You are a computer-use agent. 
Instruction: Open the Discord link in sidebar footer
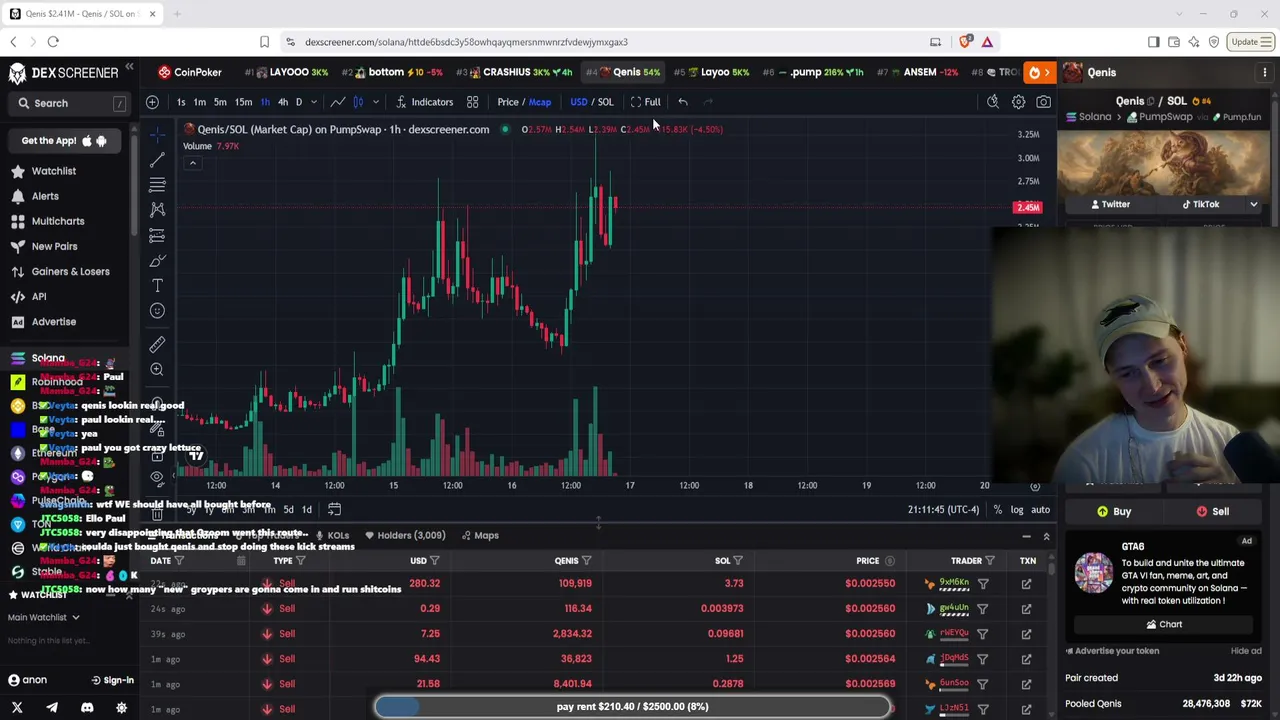coord(87,708)
